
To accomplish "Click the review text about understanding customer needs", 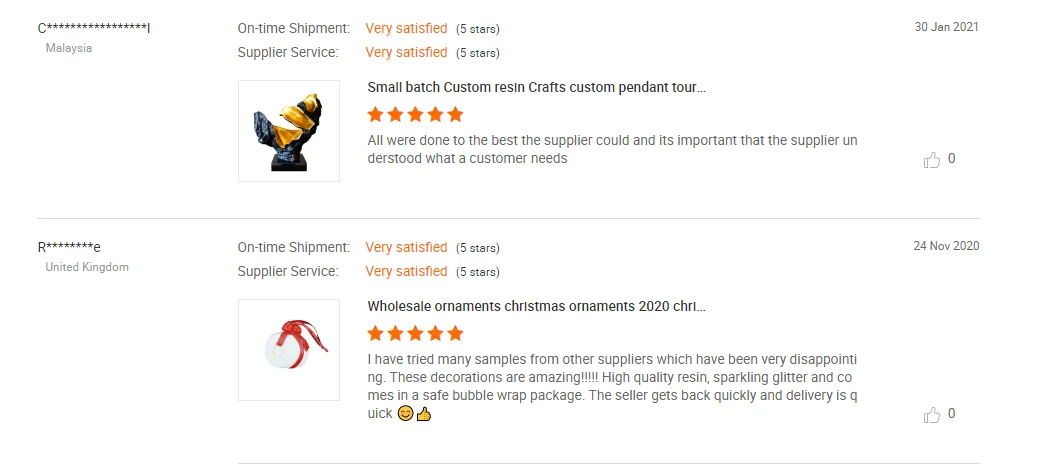I will point(612,149).
